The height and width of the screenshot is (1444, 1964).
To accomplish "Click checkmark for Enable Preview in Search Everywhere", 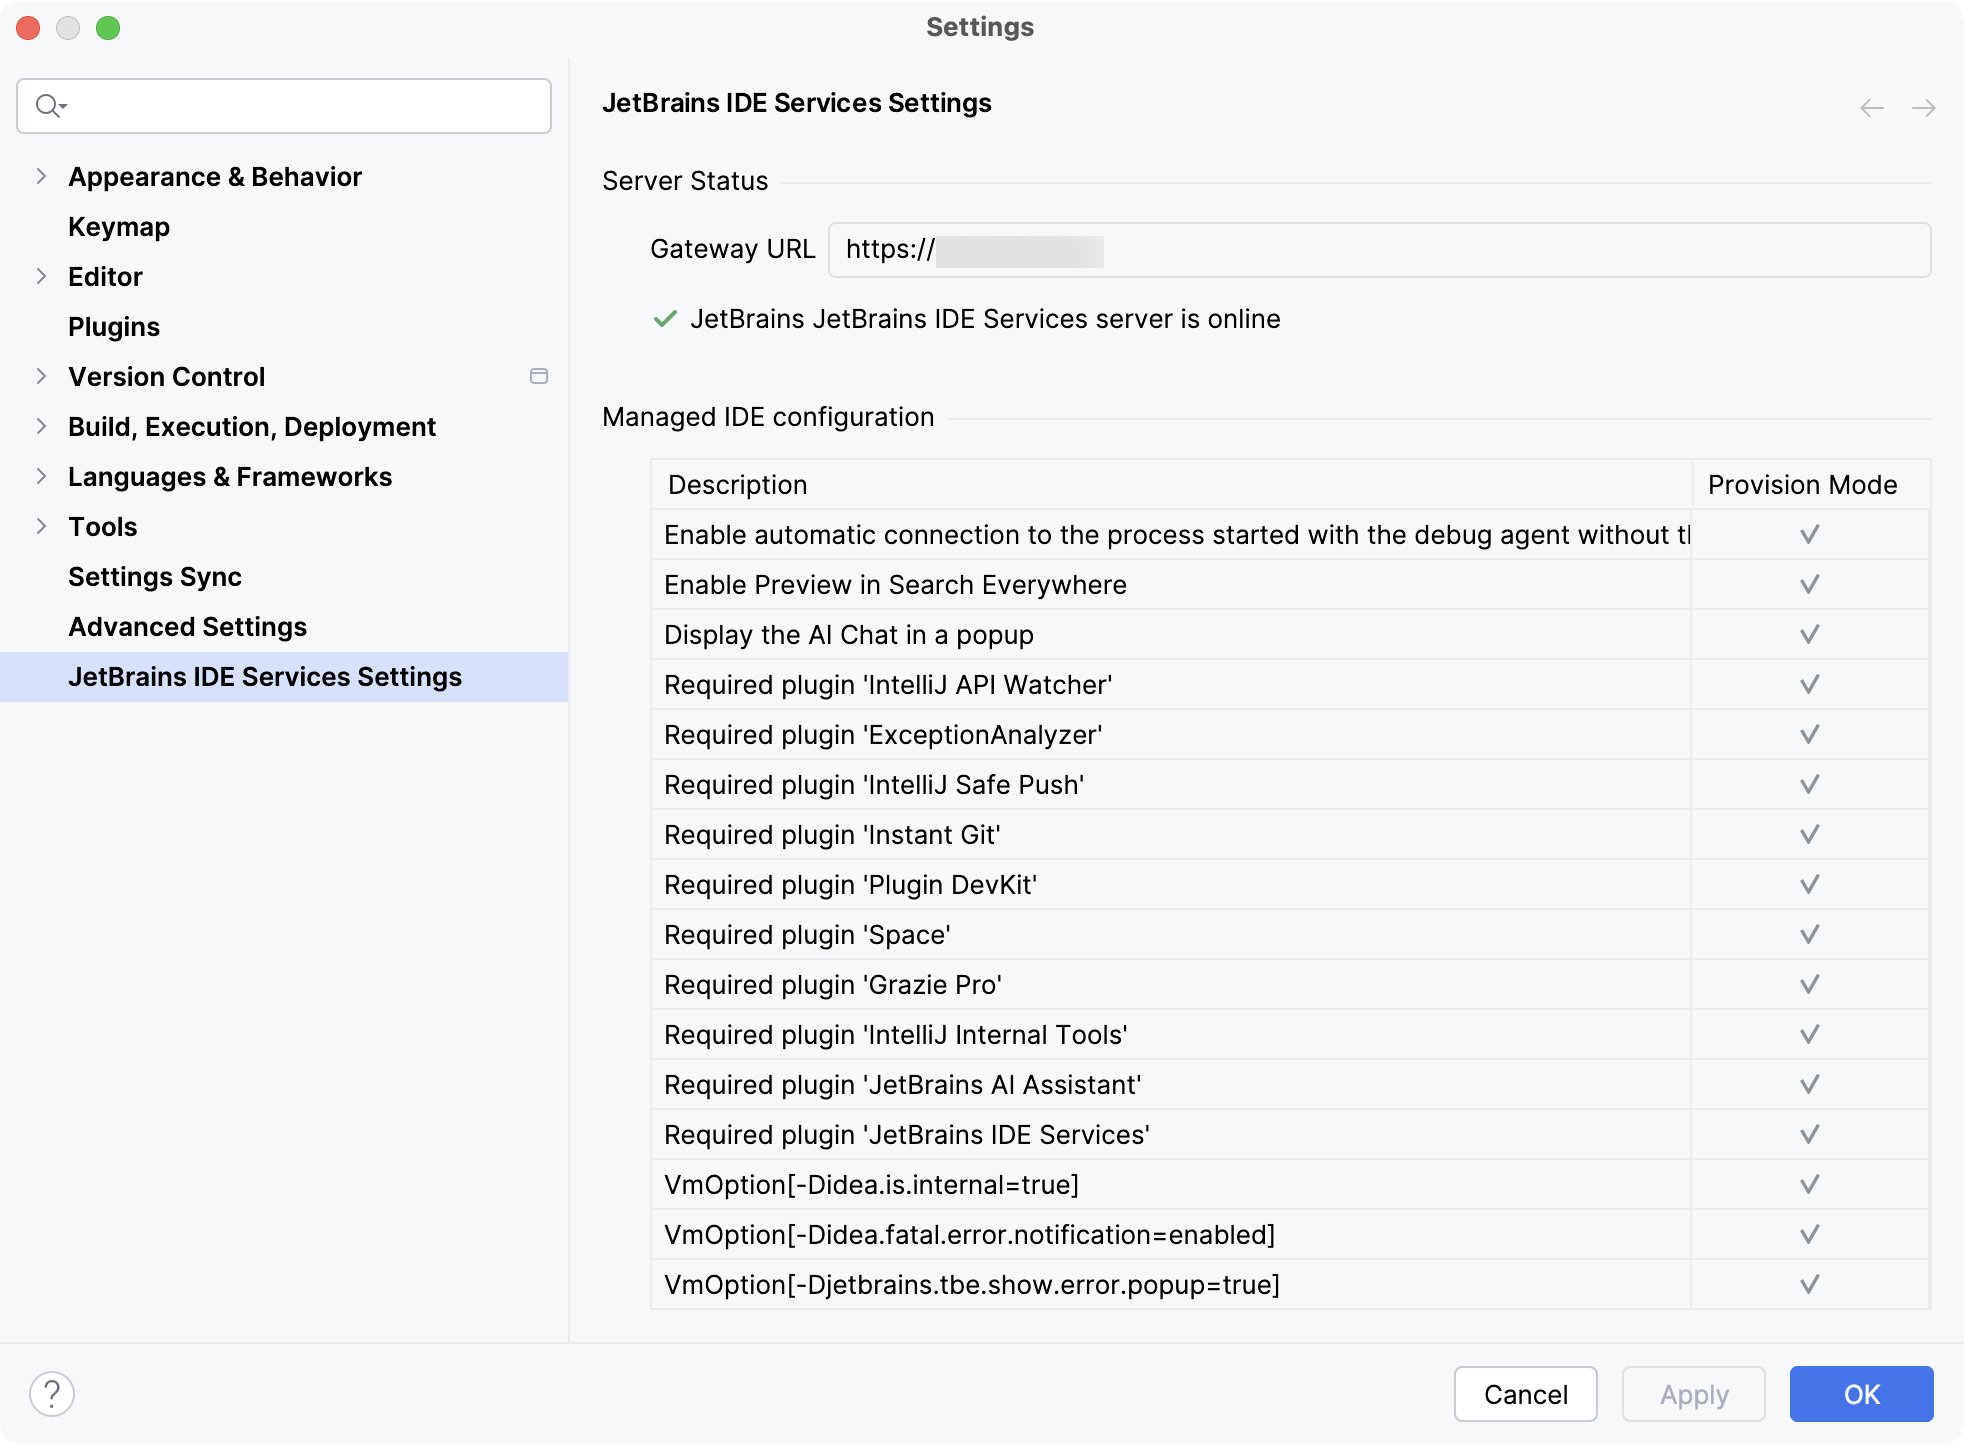I will [1809, 584].
